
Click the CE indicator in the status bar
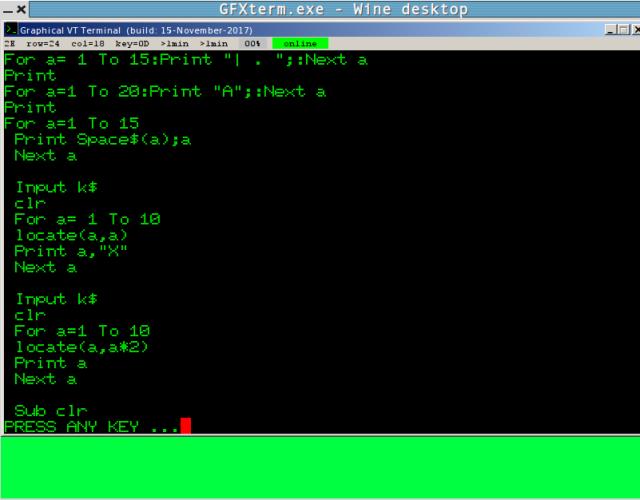9,44
